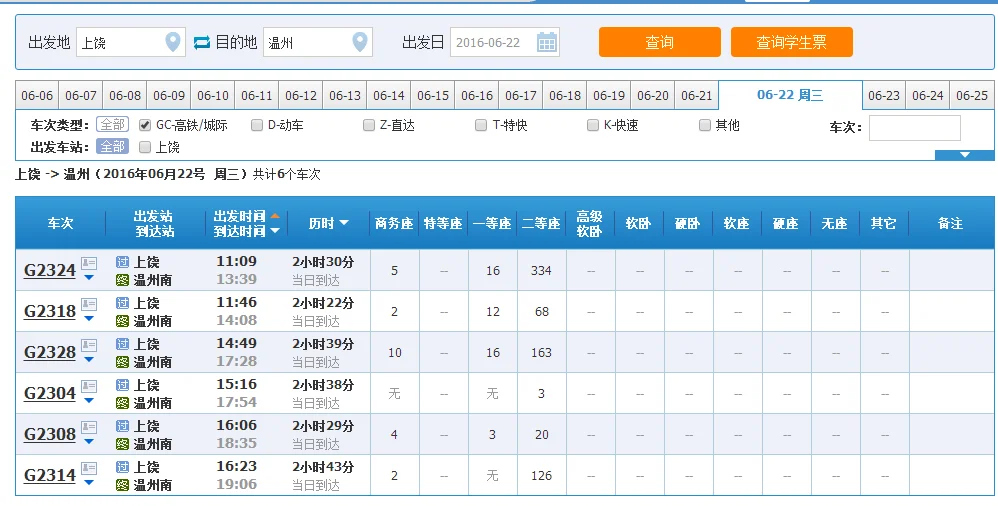The height and width of the screenshot is (506, 998).
Task: Click the 过 pass-through icon in G2324 row
Action: pos(122,262)
